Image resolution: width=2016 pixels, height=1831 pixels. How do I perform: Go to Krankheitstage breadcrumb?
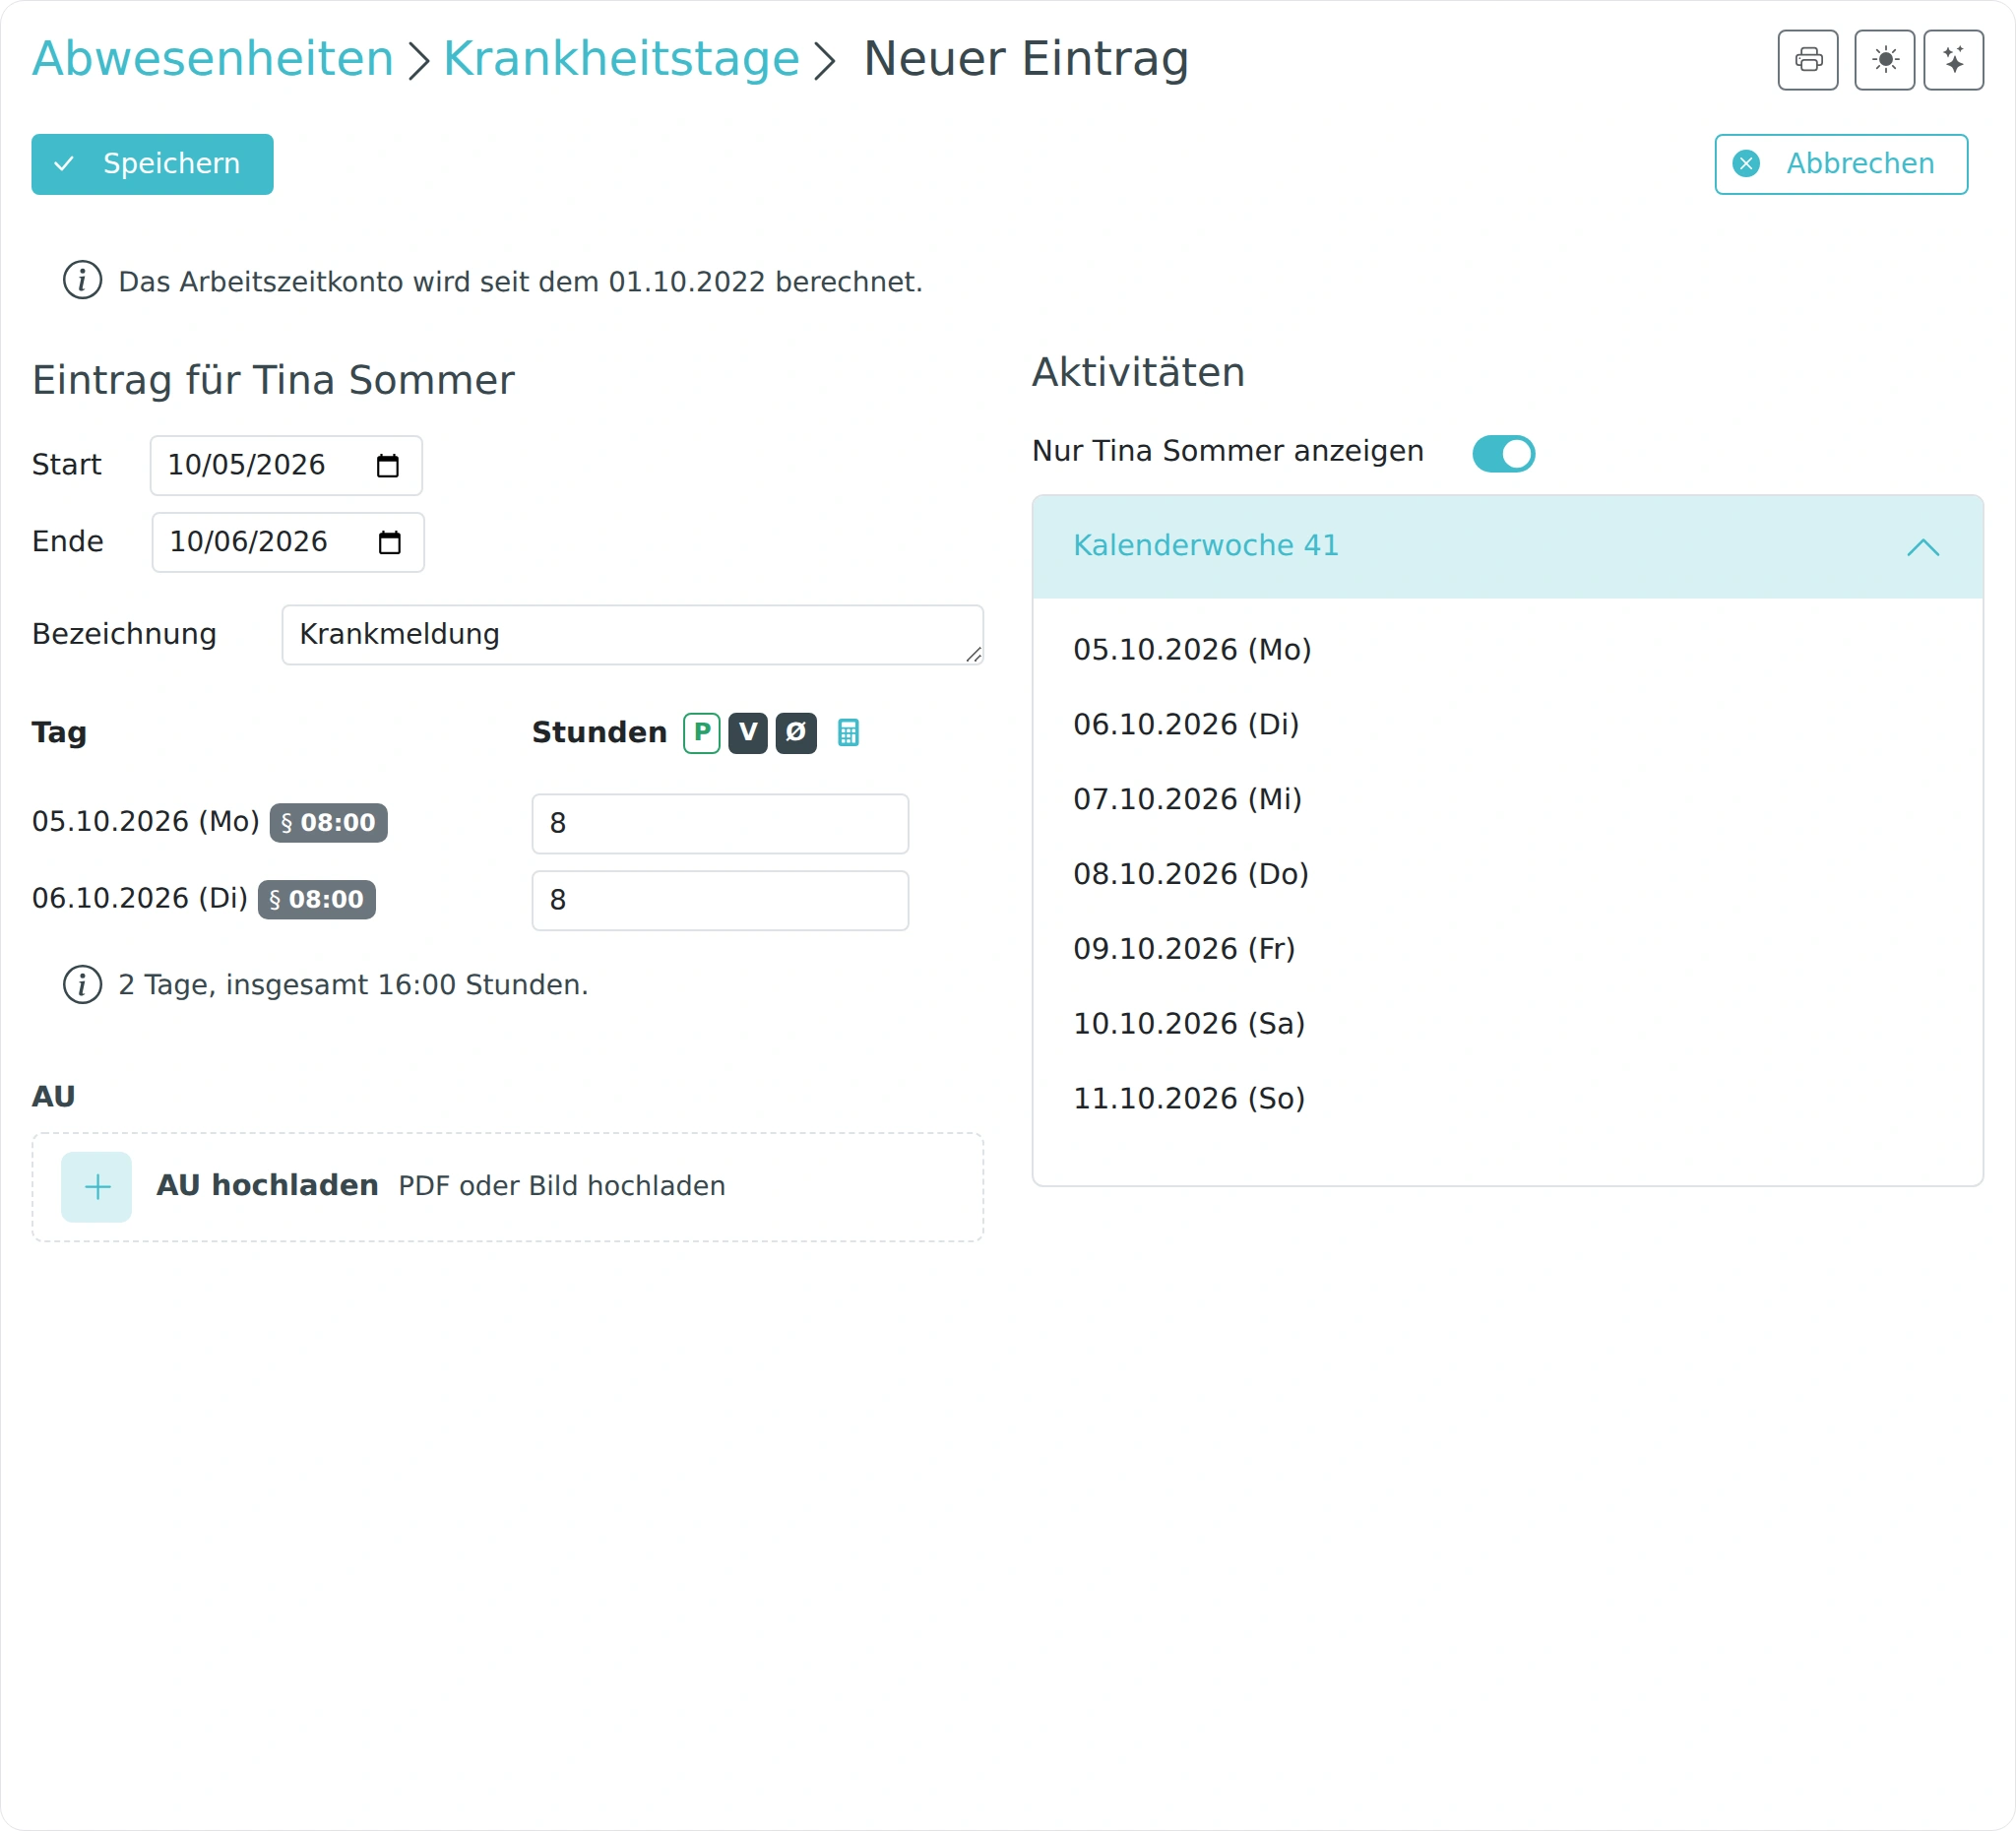click(x=621, y=58)
